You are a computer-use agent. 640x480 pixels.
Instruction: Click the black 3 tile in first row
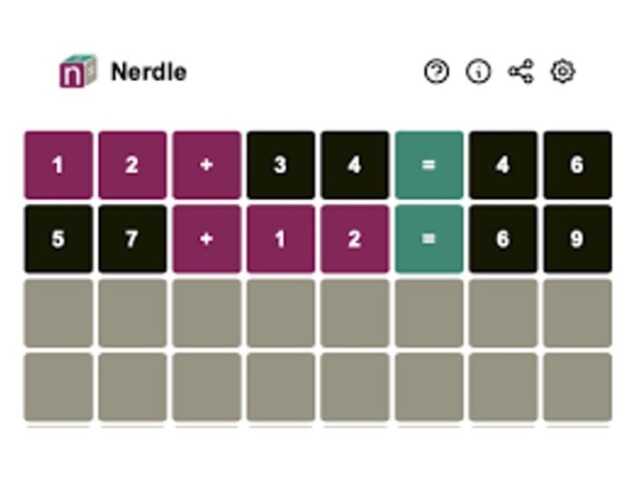[x=280, y=165]
